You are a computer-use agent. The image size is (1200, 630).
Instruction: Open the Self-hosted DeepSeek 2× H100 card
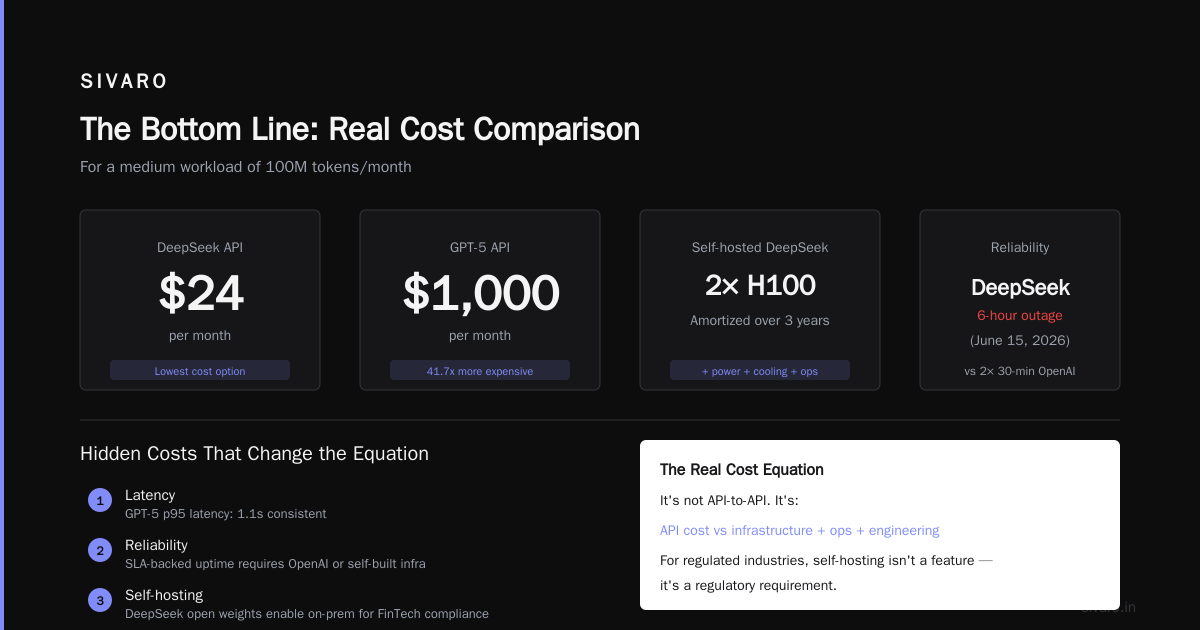[x=760, y=300]
